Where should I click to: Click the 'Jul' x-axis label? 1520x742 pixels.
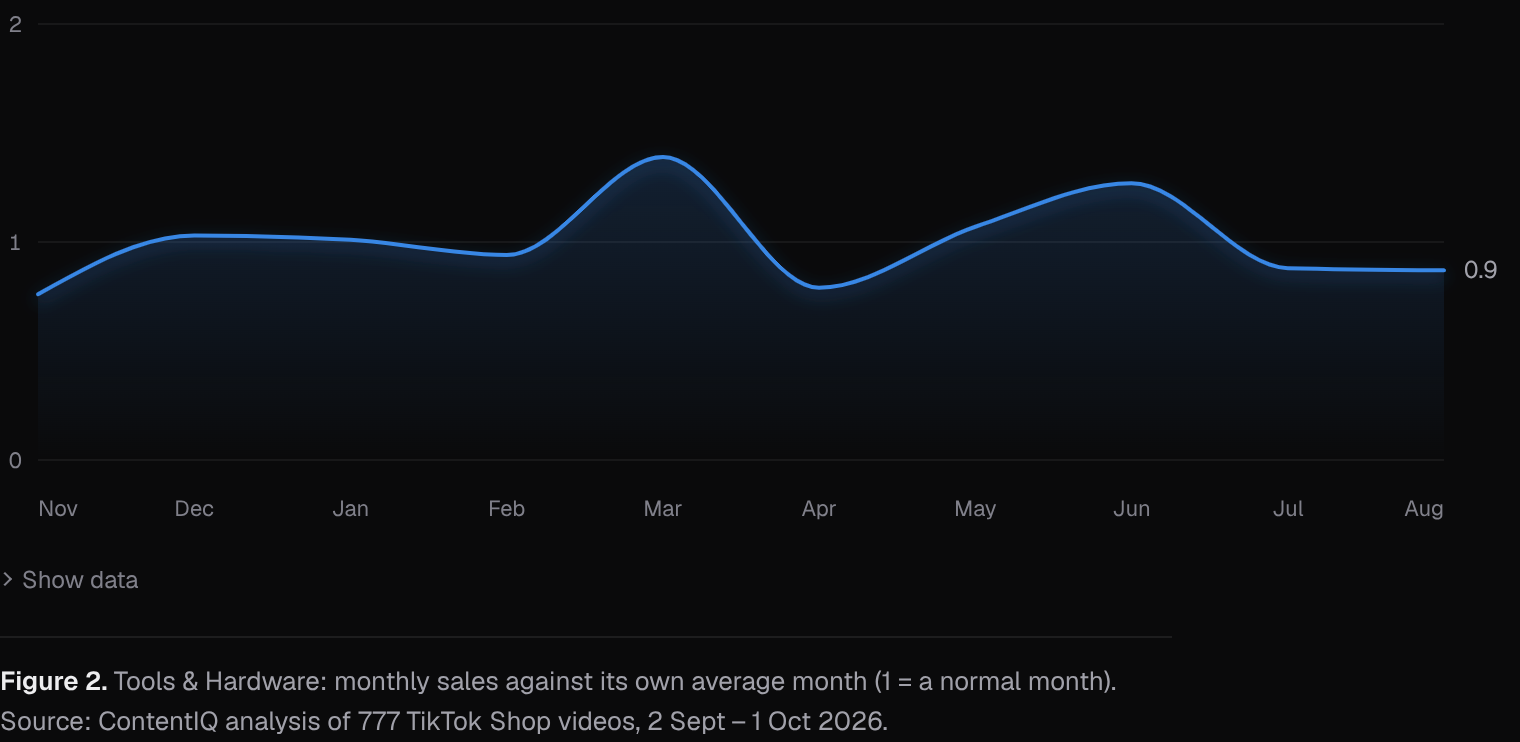point(1288,509)
